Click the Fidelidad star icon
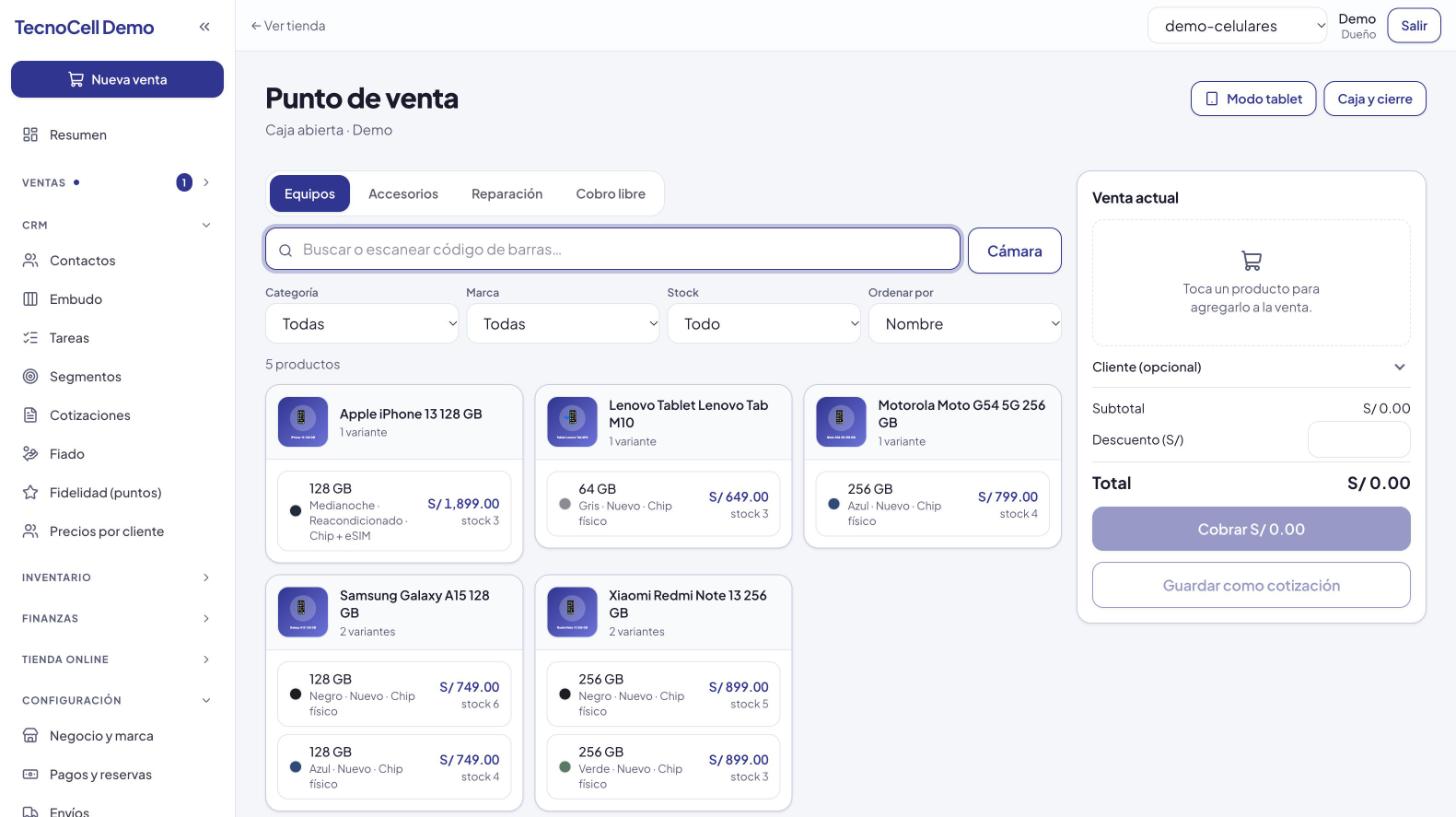 pyautogui.click(x=30, y=493)
